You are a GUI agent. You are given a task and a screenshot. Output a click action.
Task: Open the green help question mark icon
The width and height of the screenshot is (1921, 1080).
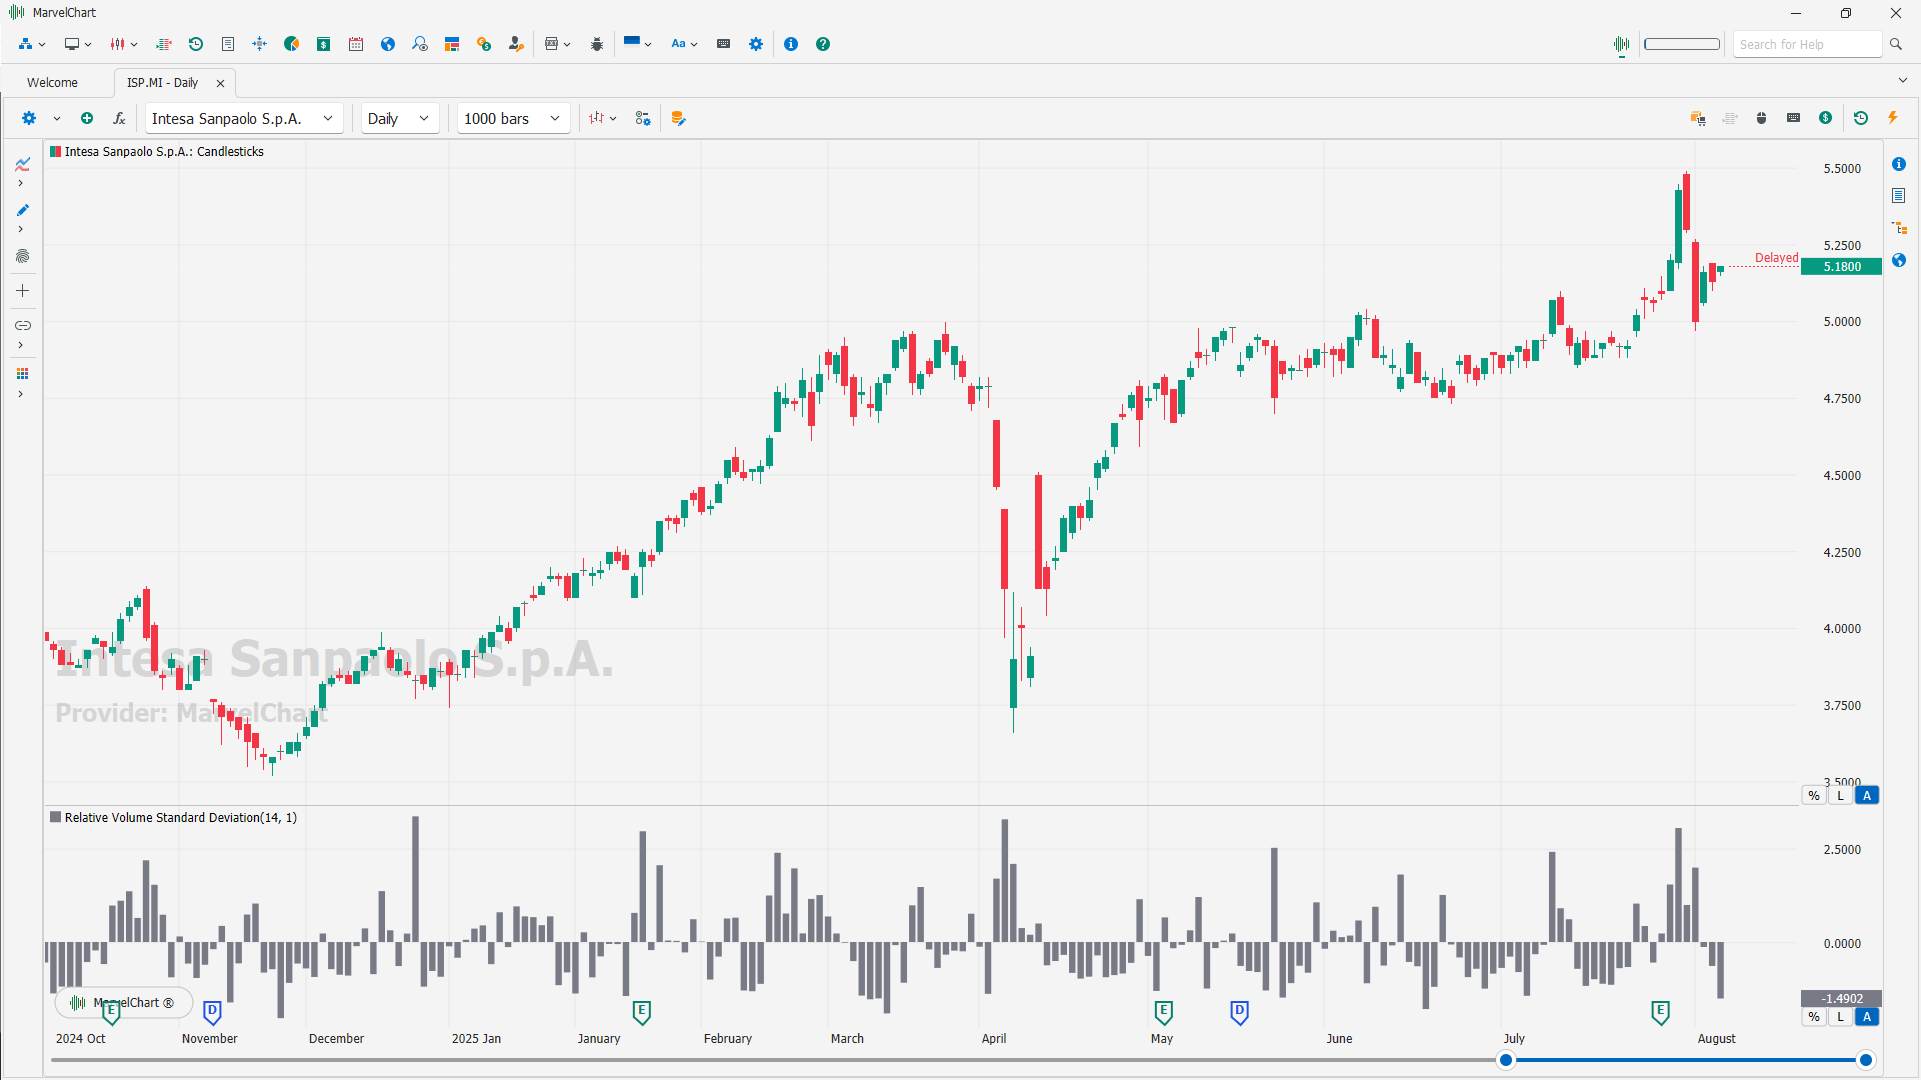823,44
